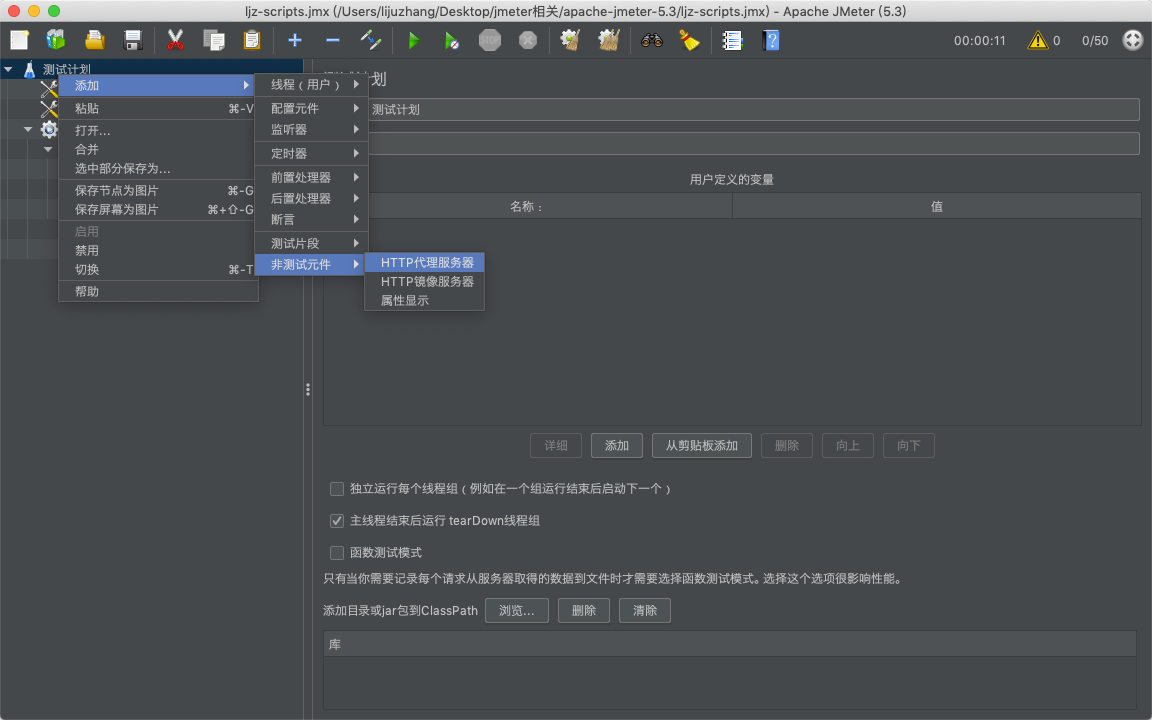The image size is (1152, 720).
Task: Collapse the gear thread group tree node
Action: (x=28, y=129)
